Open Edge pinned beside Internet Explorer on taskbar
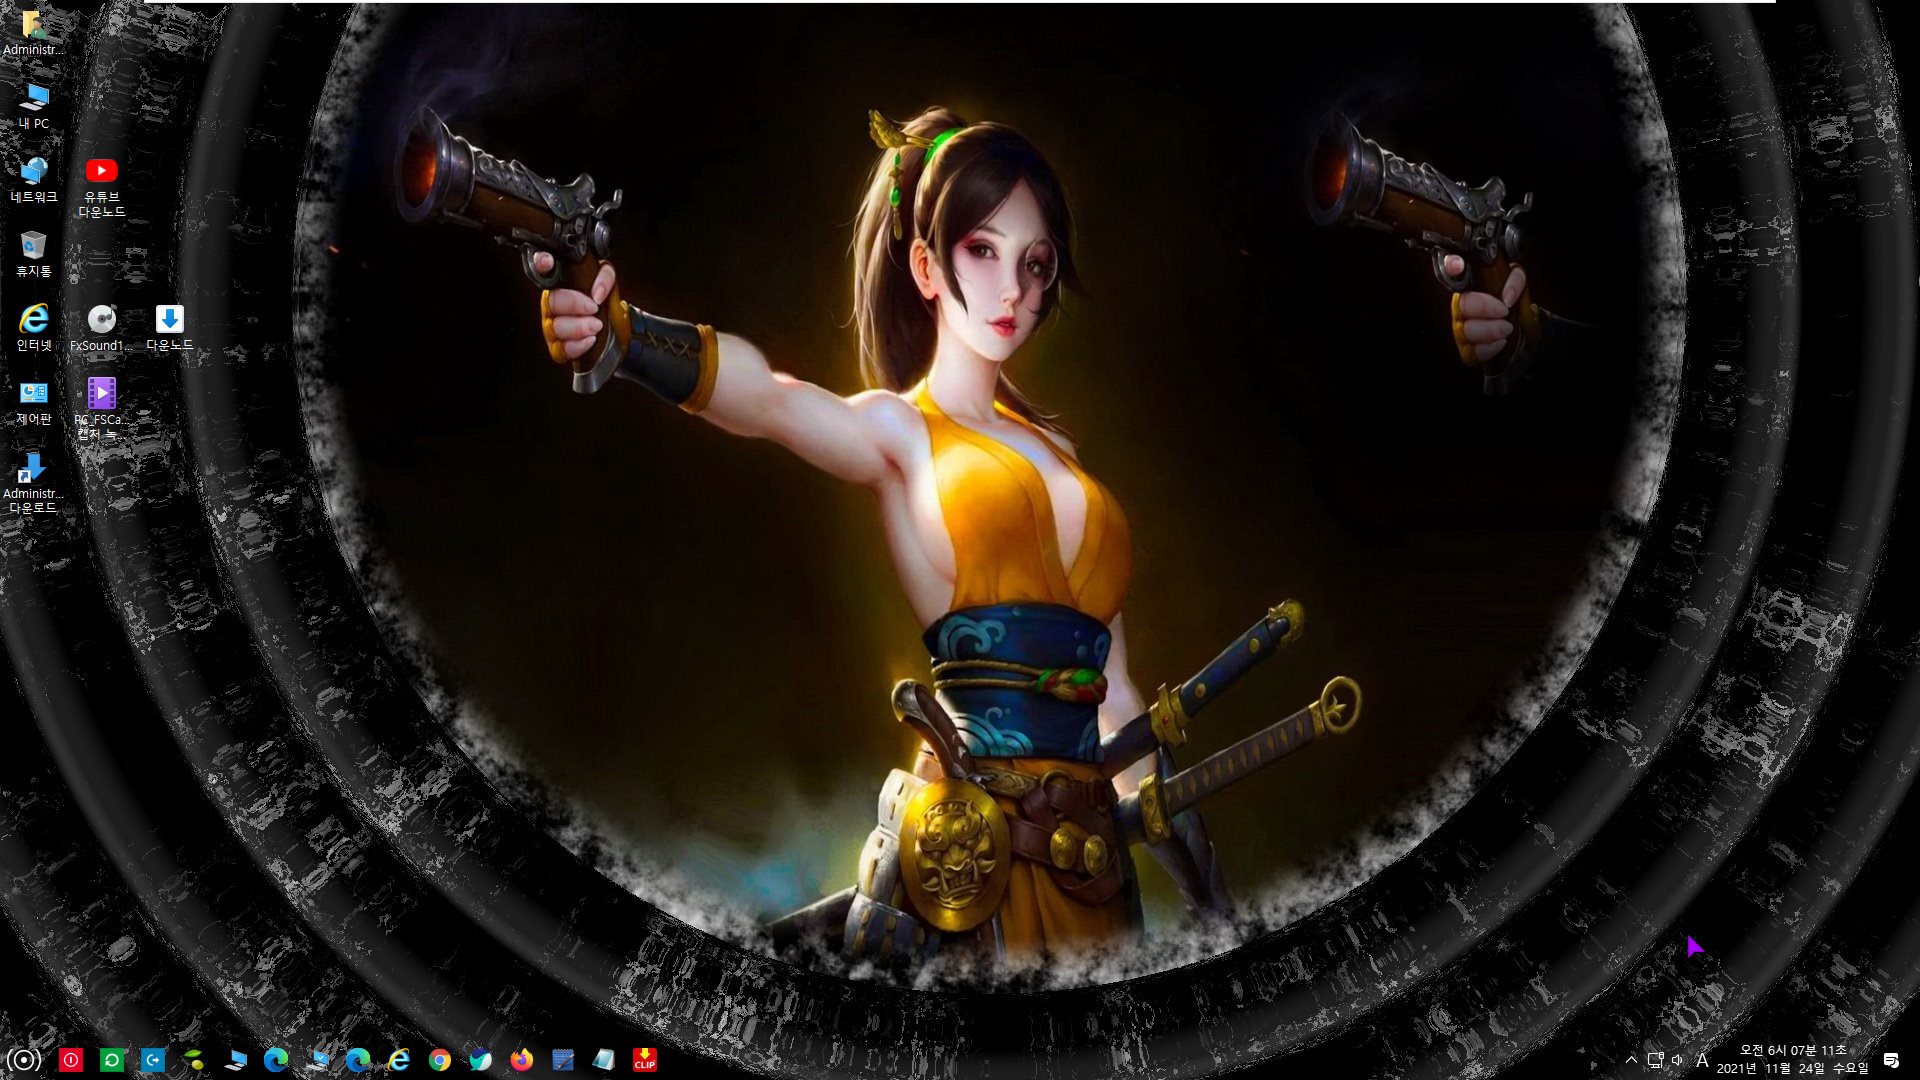The image size is (1920, 1080). [x=358, y=1060]
